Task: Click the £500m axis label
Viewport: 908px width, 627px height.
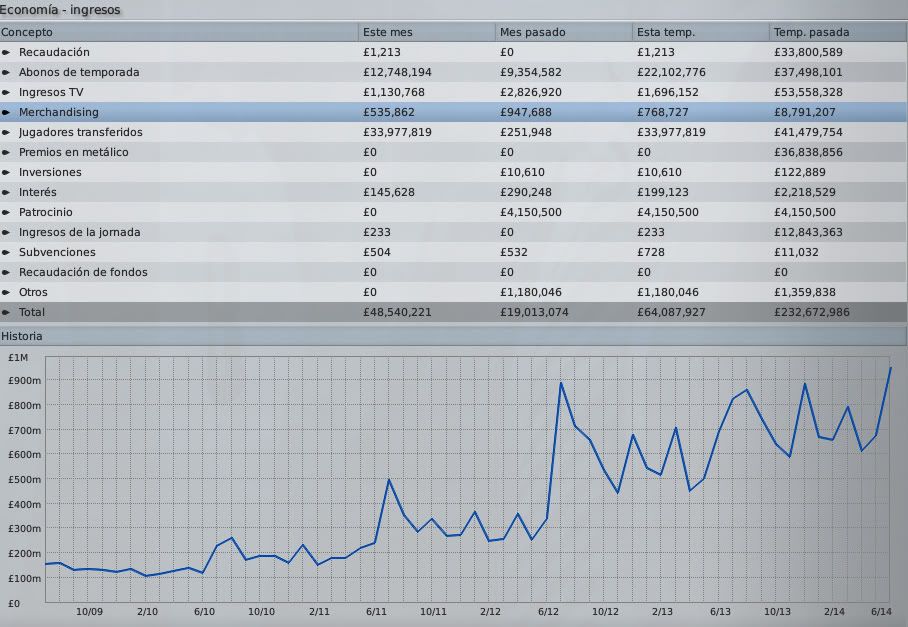Action: [x=24, y=479]
